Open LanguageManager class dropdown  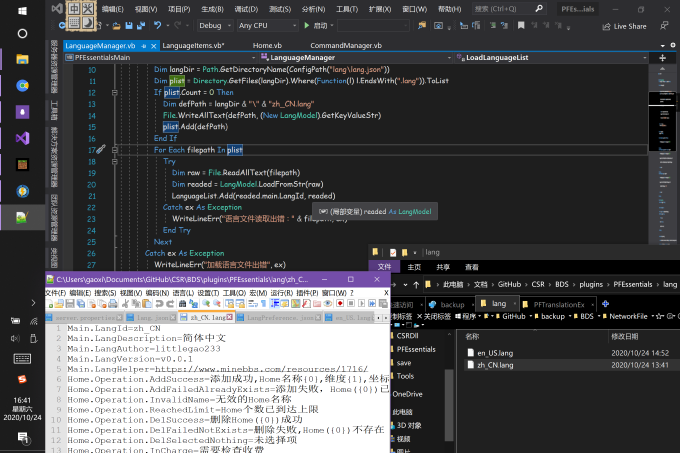(x=356, y=58)
